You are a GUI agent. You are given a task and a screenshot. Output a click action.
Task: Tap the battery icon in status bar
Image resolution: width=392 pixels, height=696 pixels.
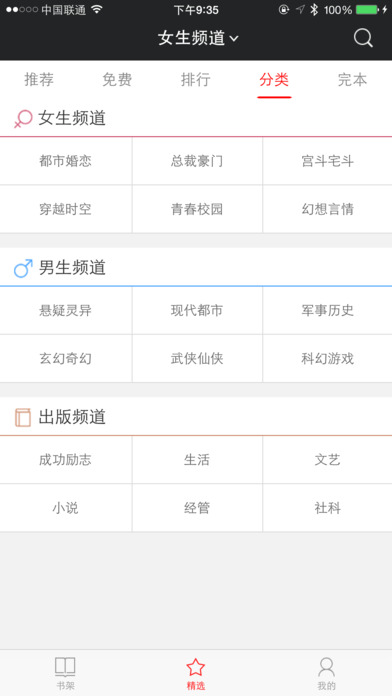click(x=367, y=9)
